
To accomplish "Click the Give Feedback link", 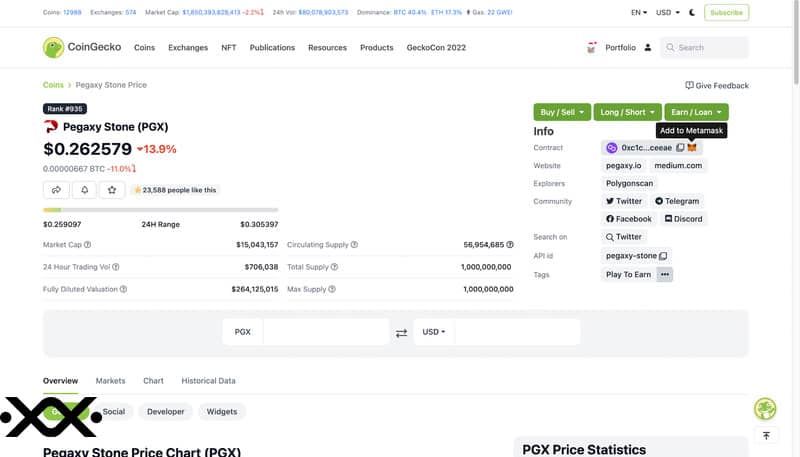I will 717,86.
